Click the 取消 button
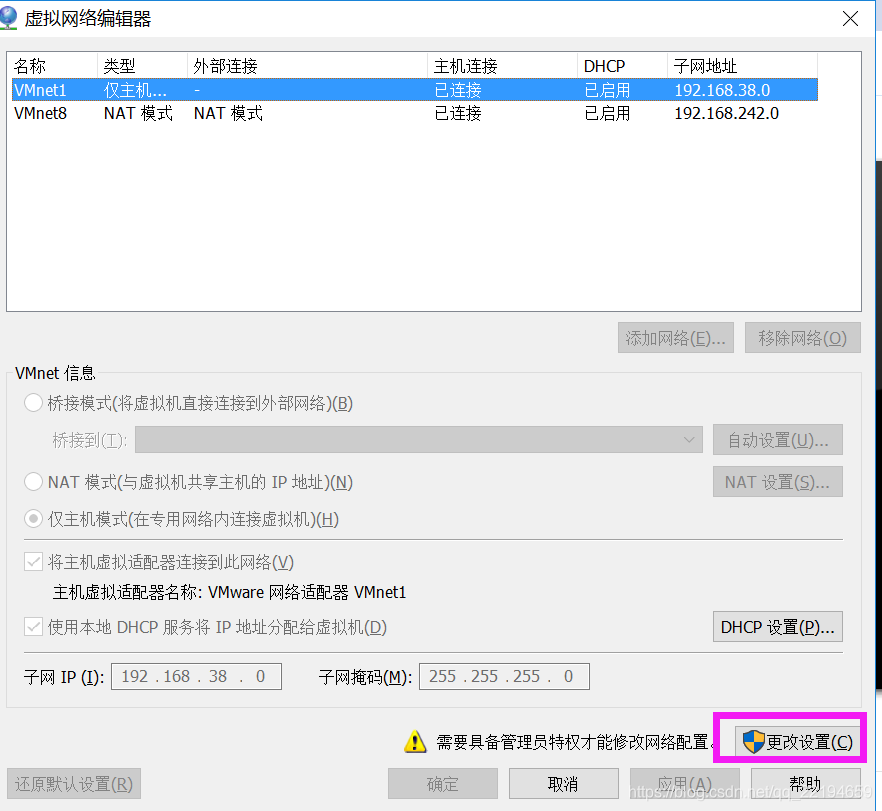This screenshot has height=811, width=882. tap(564, 783)
